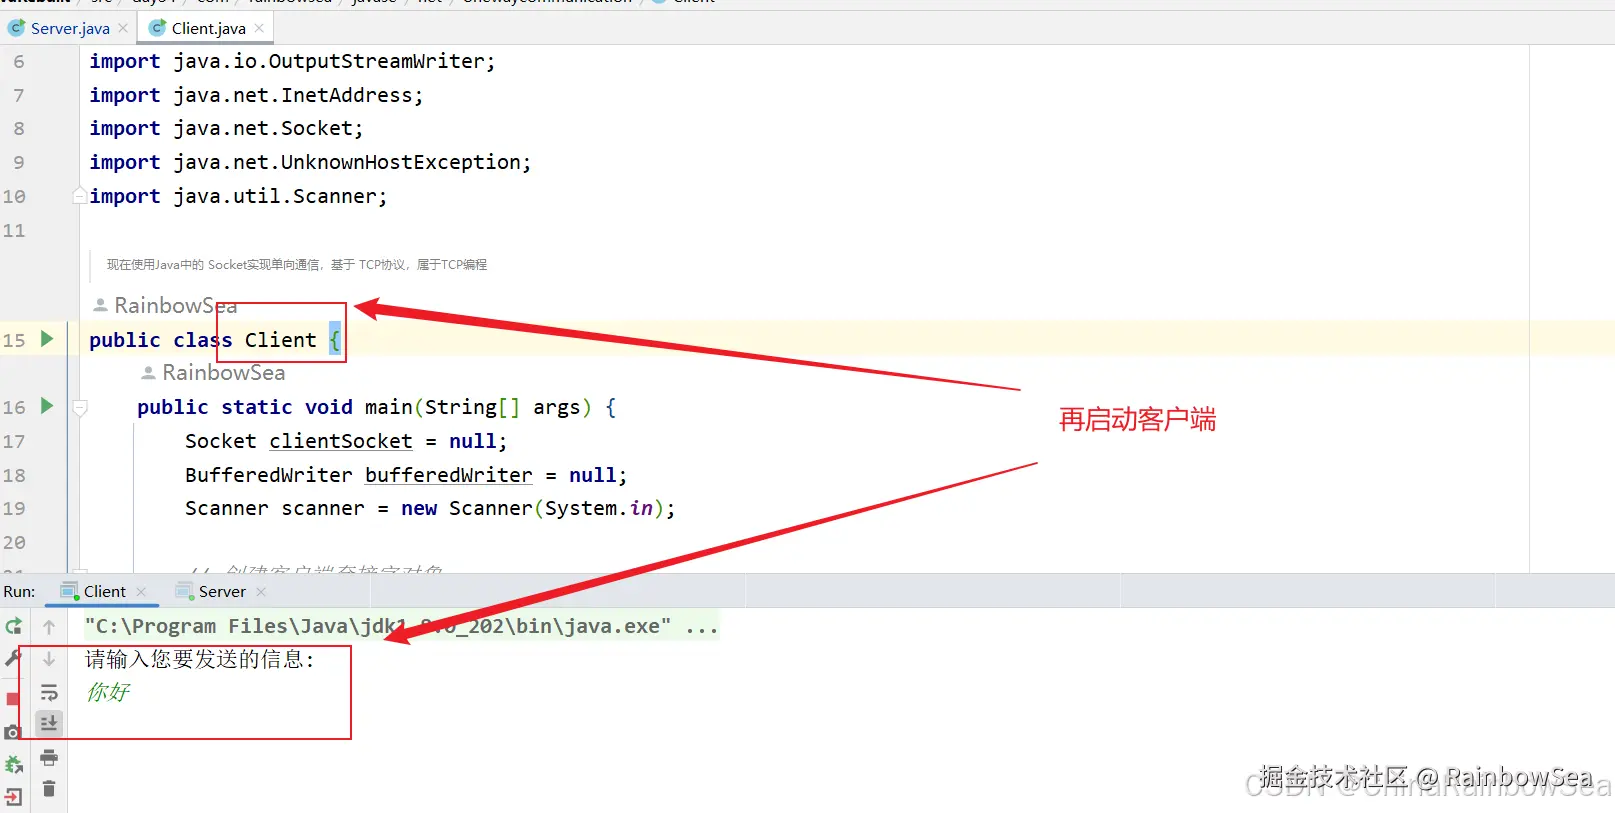
Task: Jump down the stack trace arrow
Action: point(49,659)
